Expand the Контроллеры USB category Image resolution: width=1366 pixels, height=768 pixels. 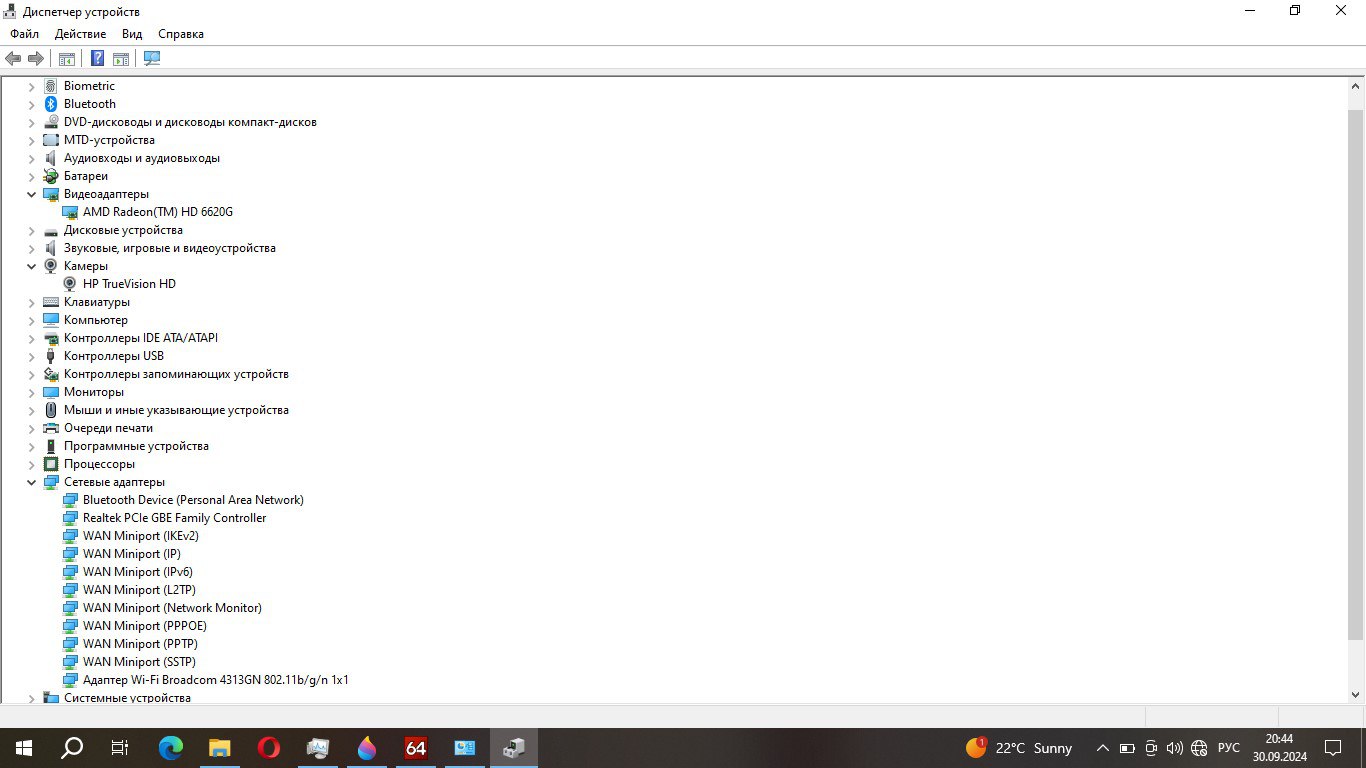tap(31, 356)
